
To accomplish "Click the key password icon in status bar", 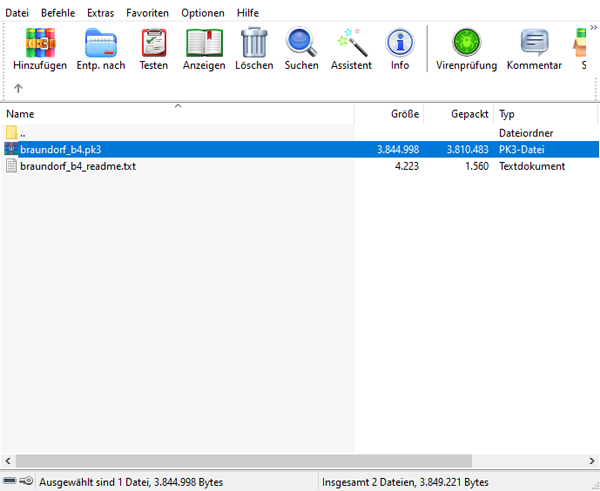I will point(26,480).
